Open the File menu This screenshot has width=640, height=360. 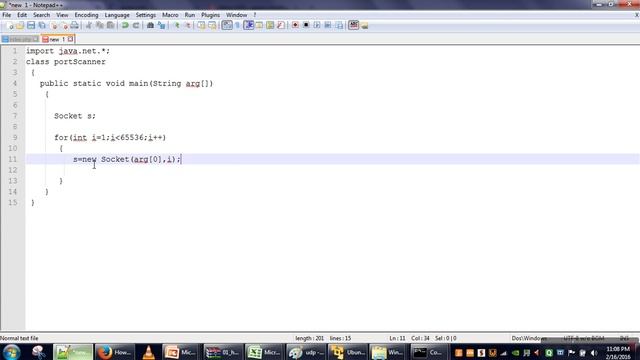tap(7, 15)
